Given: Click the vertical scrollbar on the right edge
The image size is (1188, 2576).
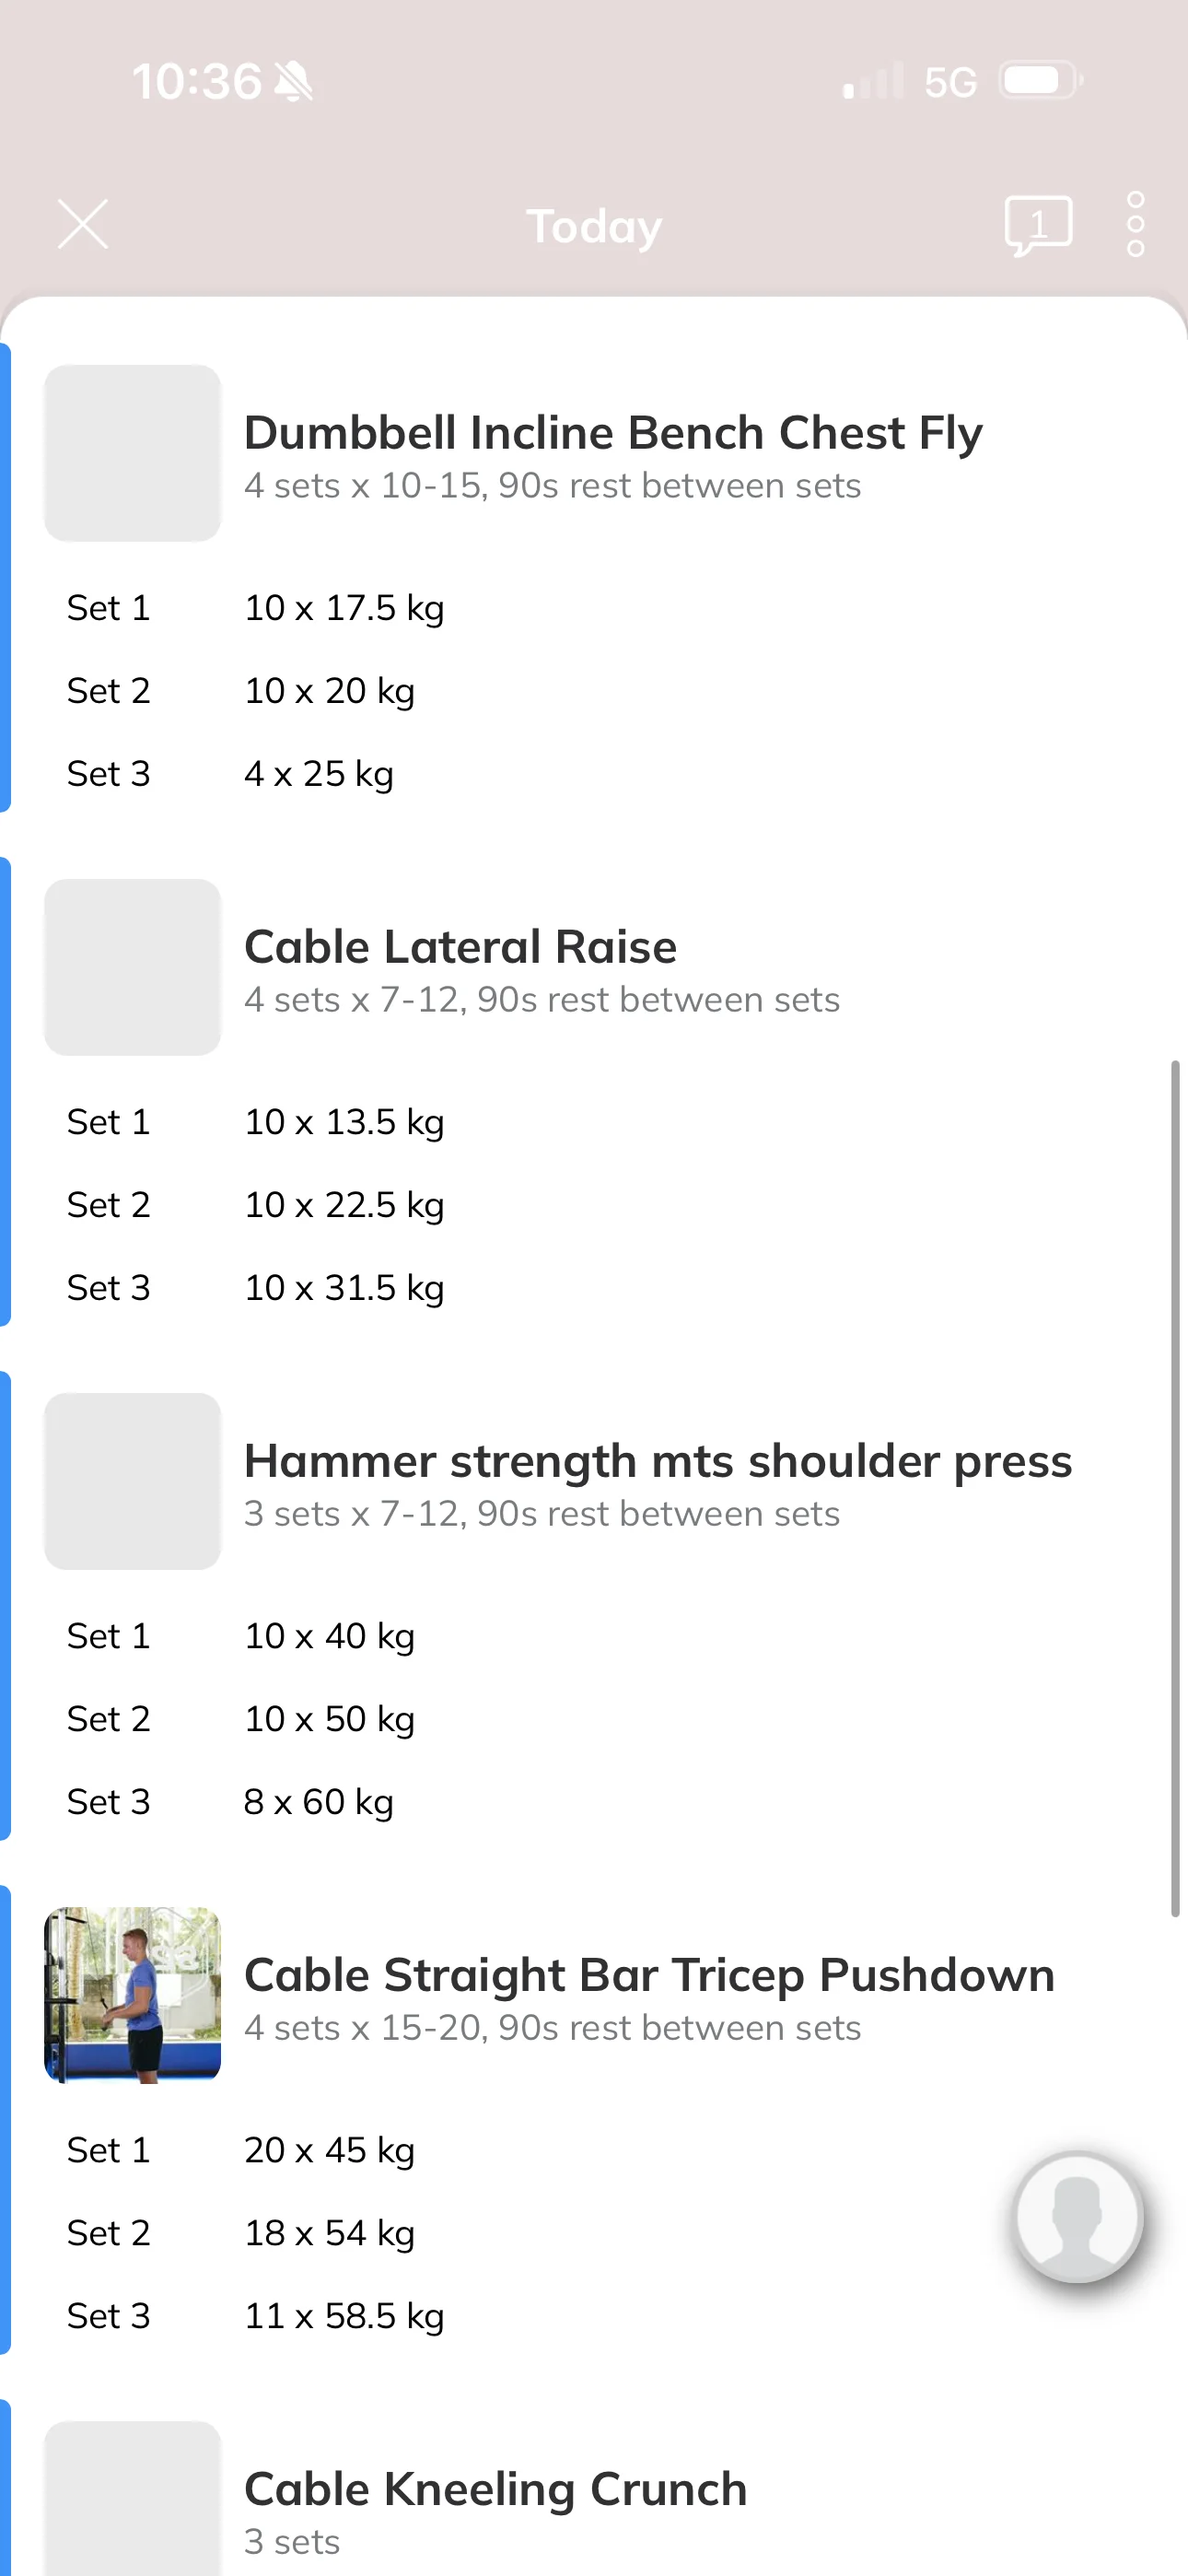Looking at the screenshot, I should click(1175, 1488).
